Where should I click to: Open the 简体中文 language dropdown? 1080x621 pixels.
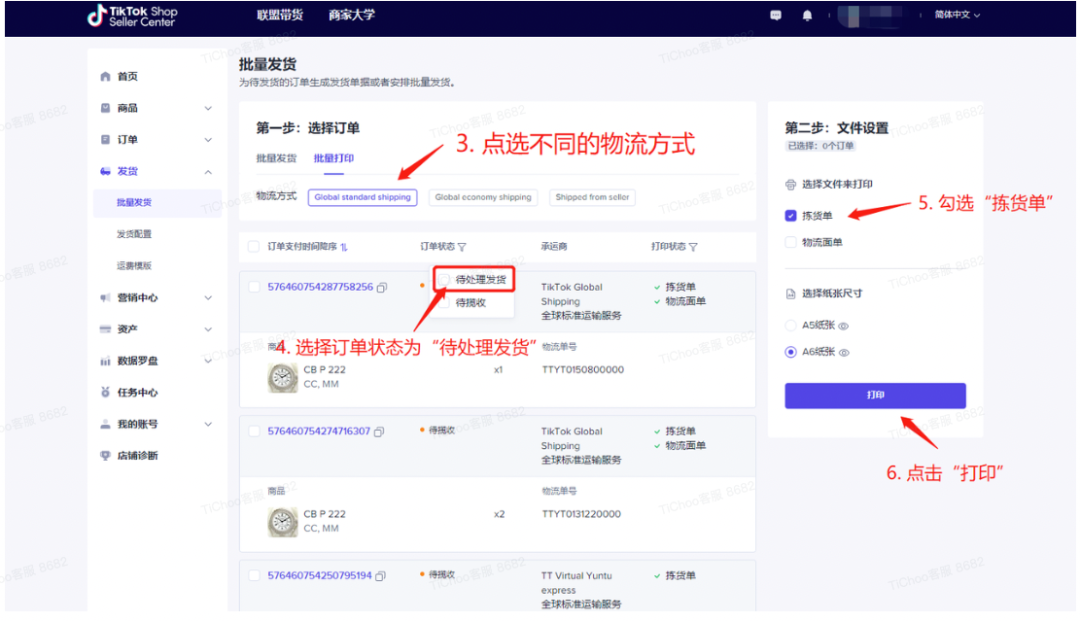pyautogui.click(x=957, y=14)
